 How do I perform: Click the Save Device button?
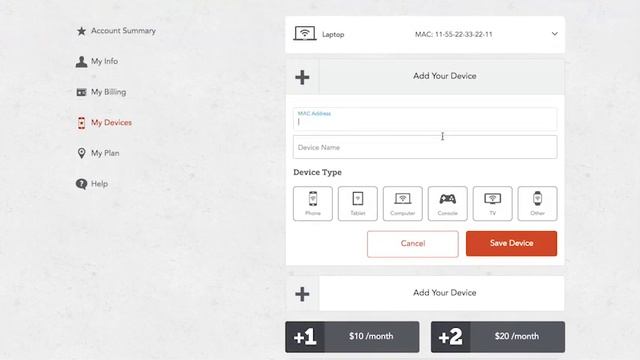511,244
